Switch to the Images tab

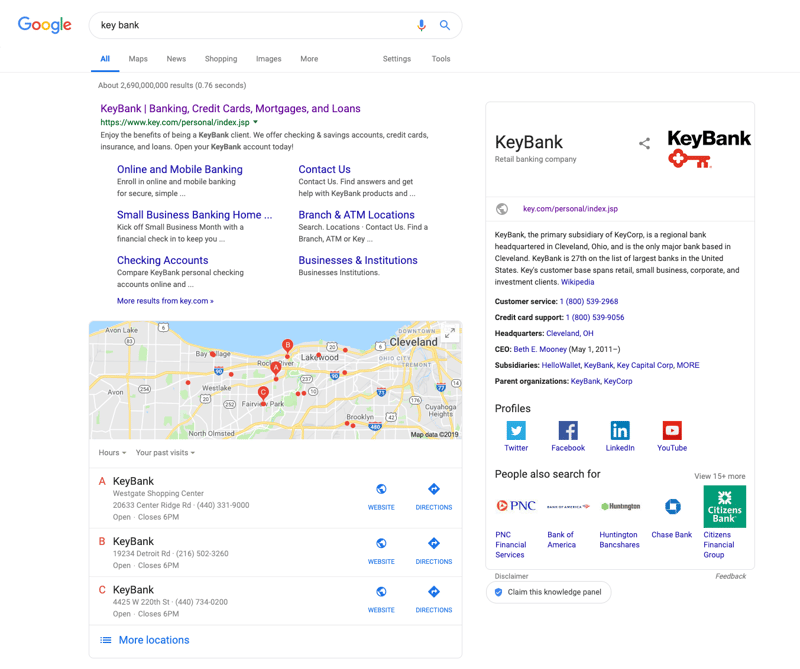pyautogui.click(x=268, y=59)
